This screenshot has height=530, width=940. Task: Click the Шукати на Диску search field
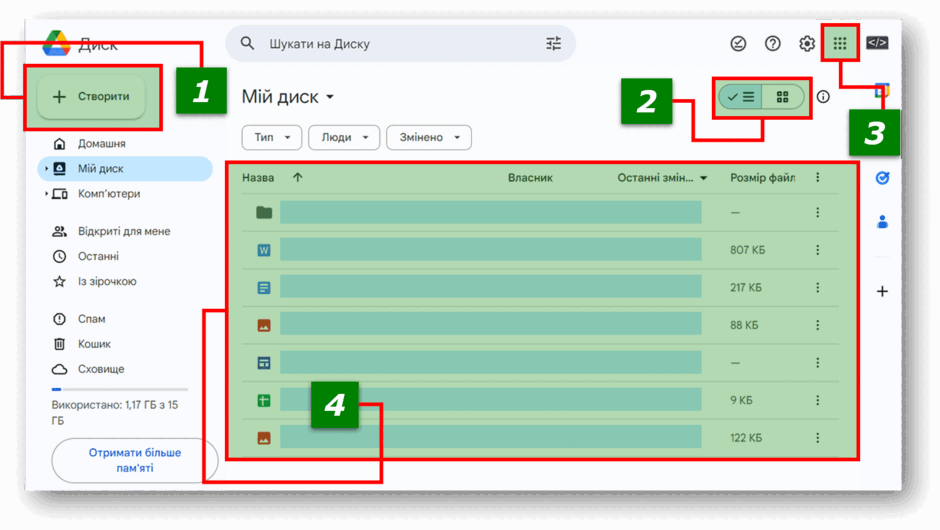[x=400, y=43]
